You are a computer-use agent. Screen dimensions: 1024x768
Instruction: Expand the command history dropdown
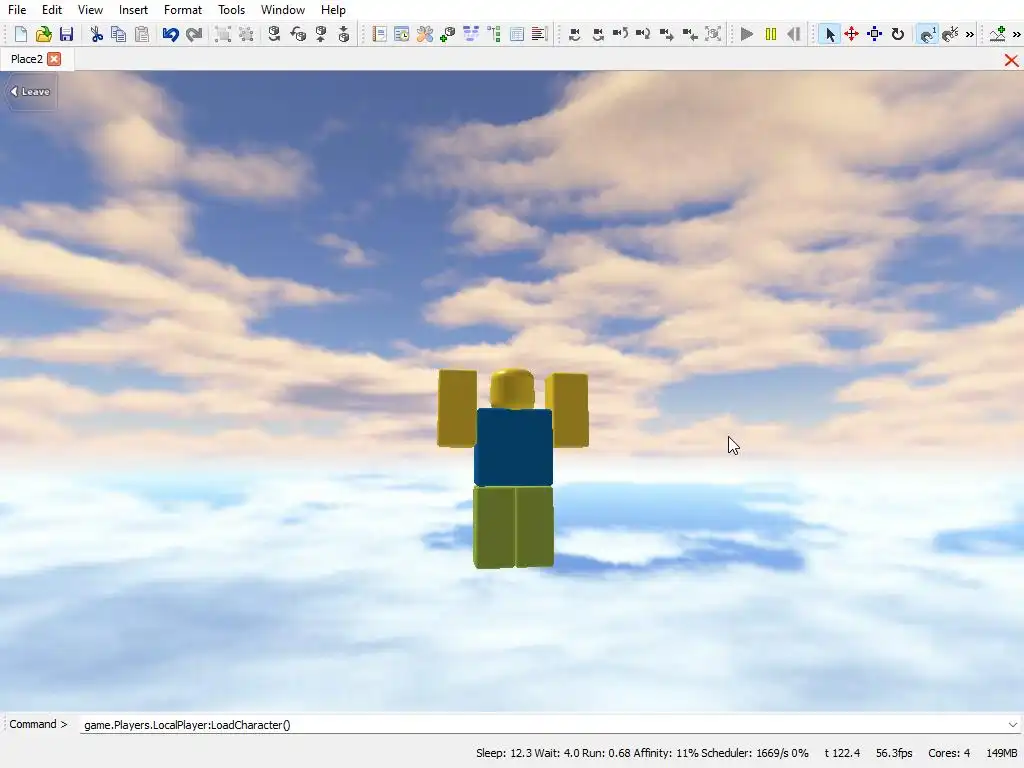[1013, 724]
